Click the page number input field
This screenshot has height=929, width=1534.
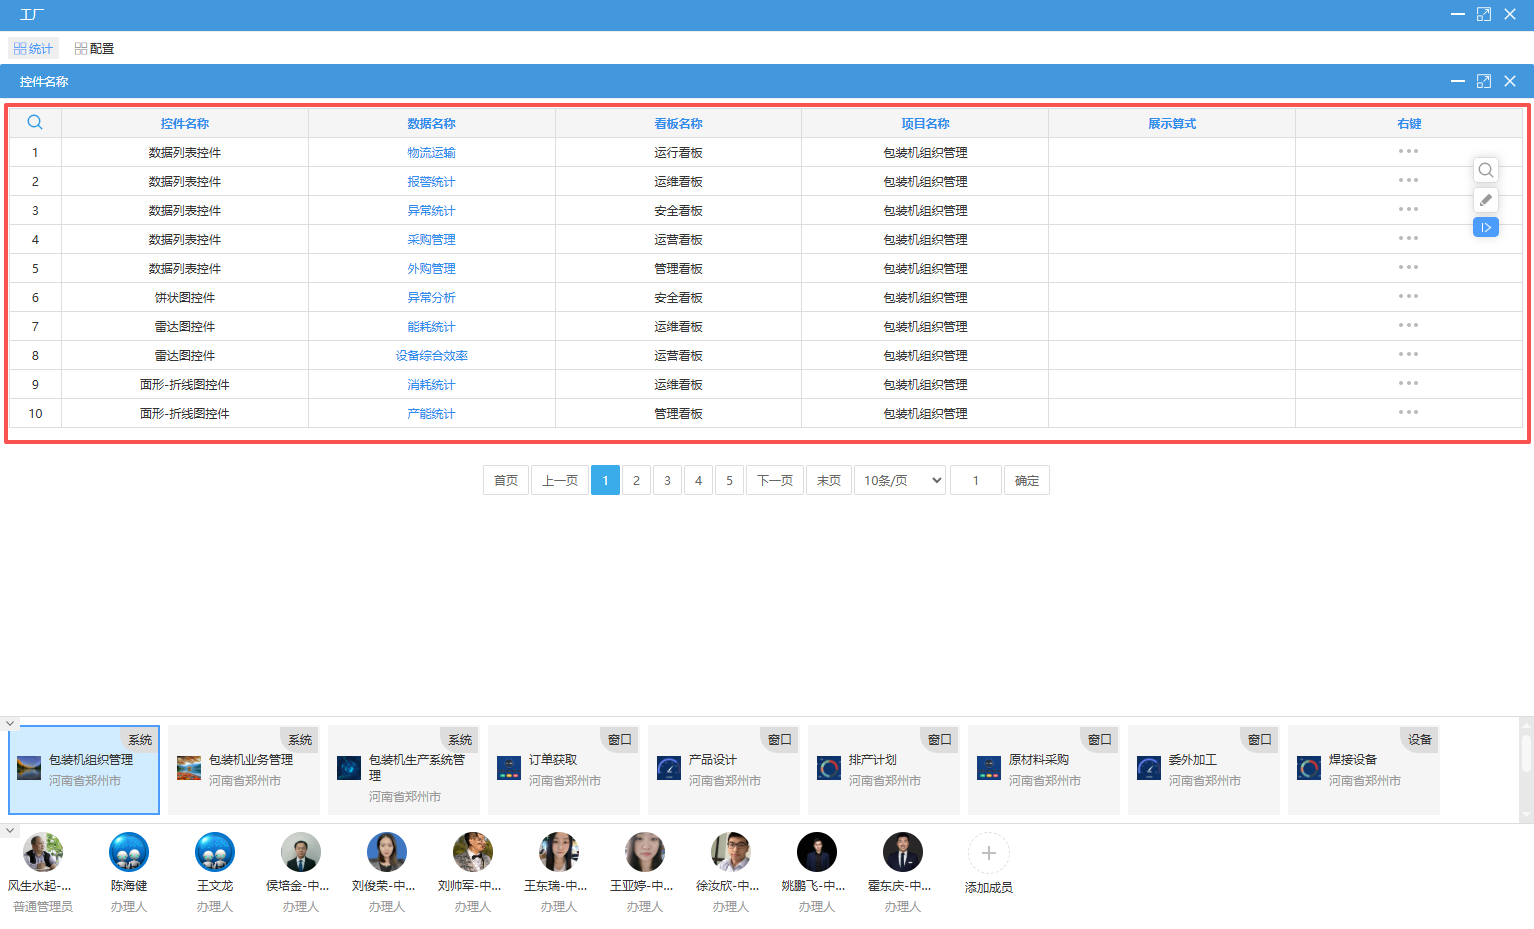(975, 481)
